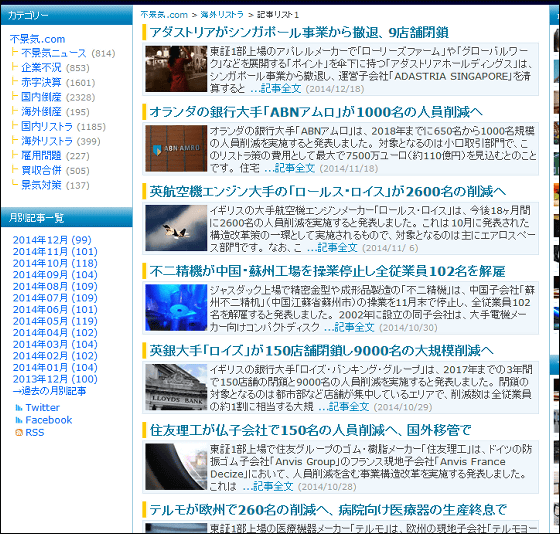The image size is (560, 534).
Task: Open the ロイズ 150店舗閉鎖 article title
Action: [321, 351]
